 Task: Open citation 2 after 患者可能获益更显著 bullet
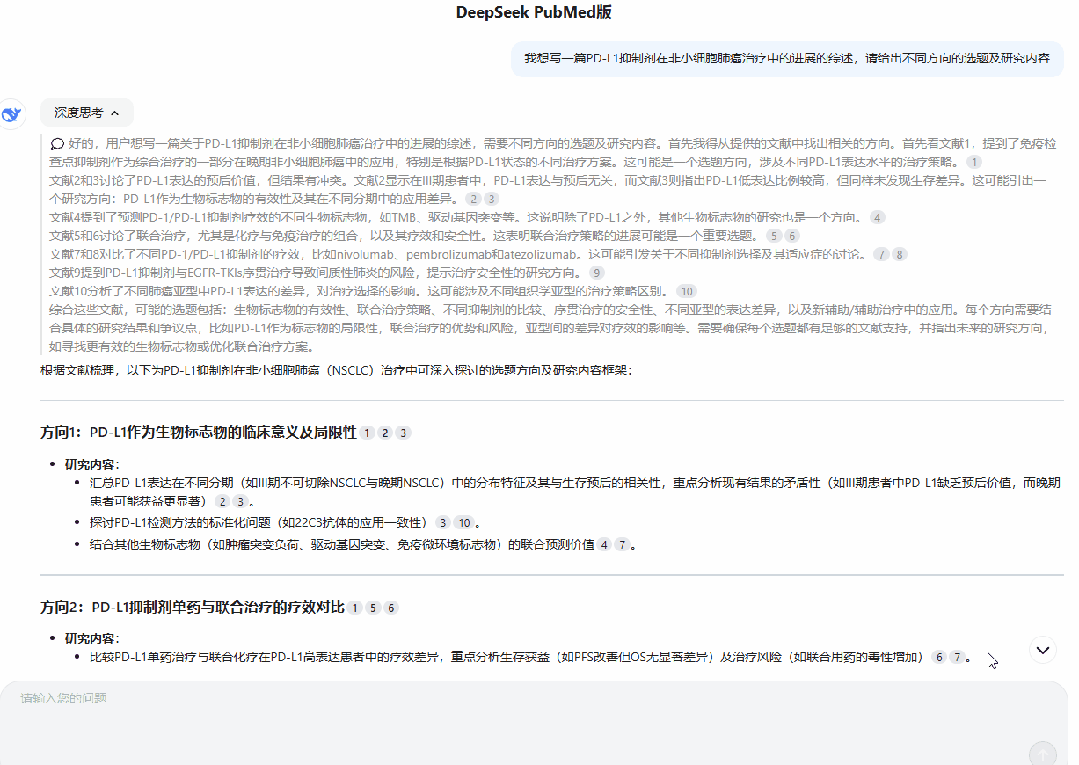(222, 502)
